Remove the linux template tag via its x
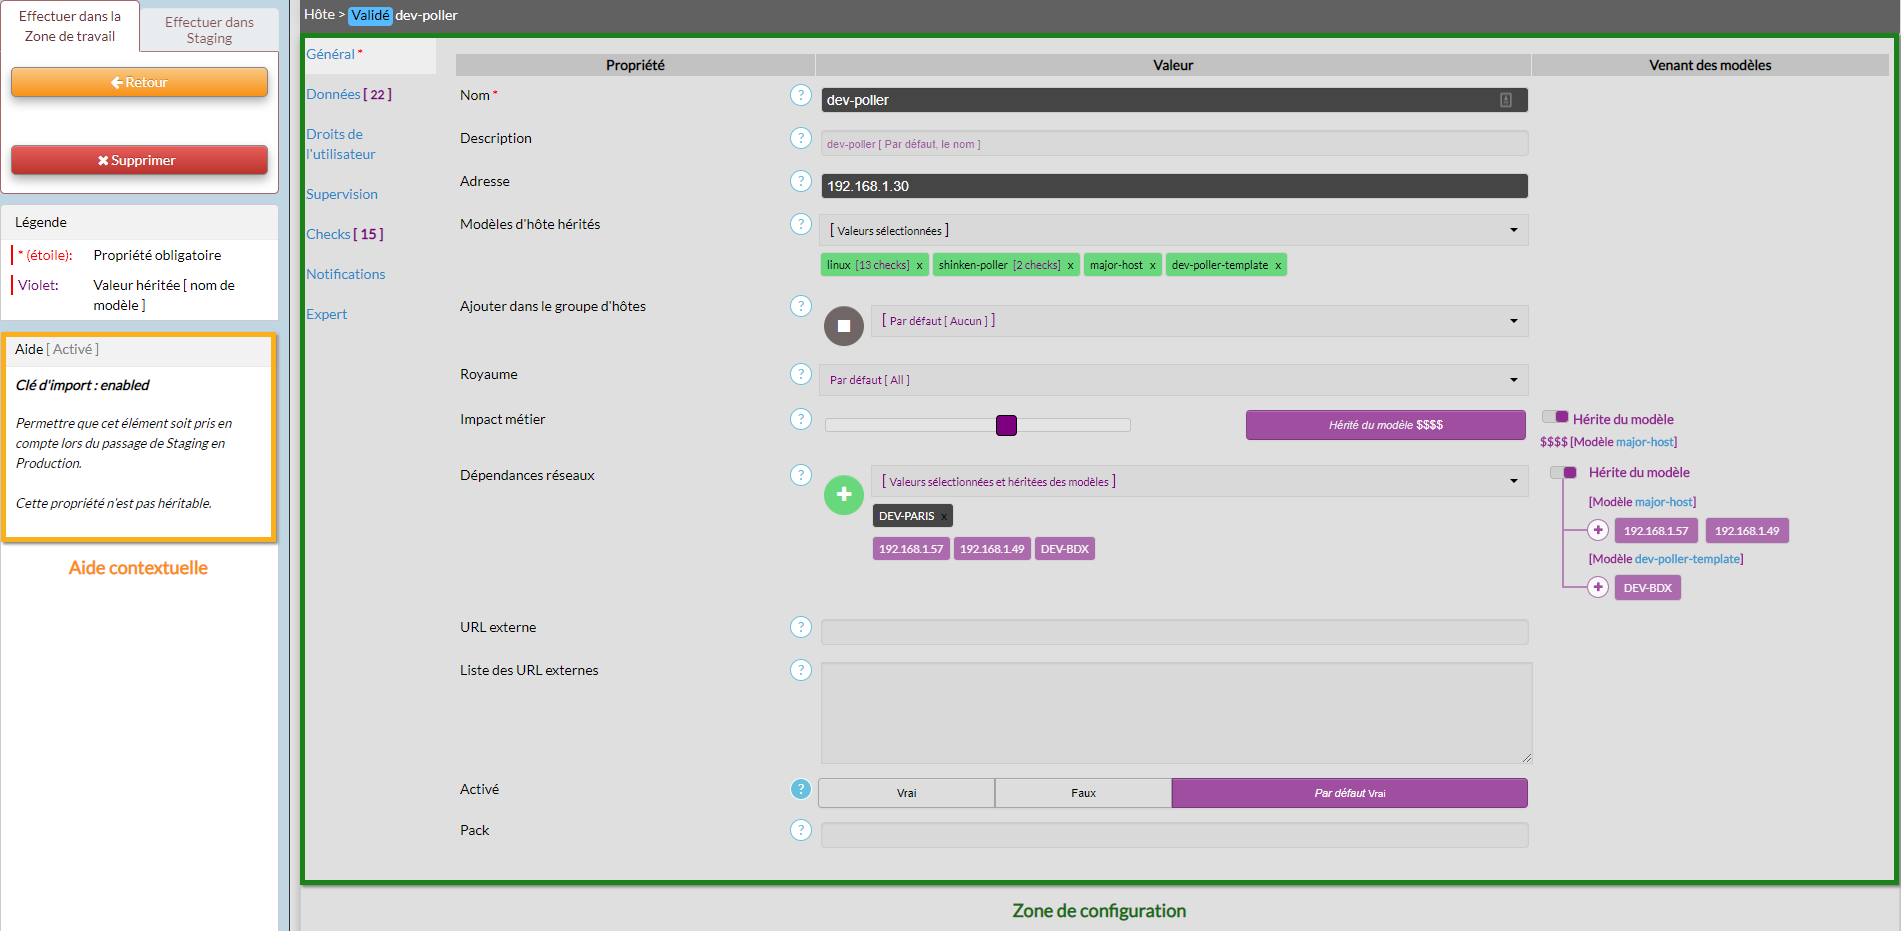The height and width of the screenshot is (931, 1901). tap(919, 266)
